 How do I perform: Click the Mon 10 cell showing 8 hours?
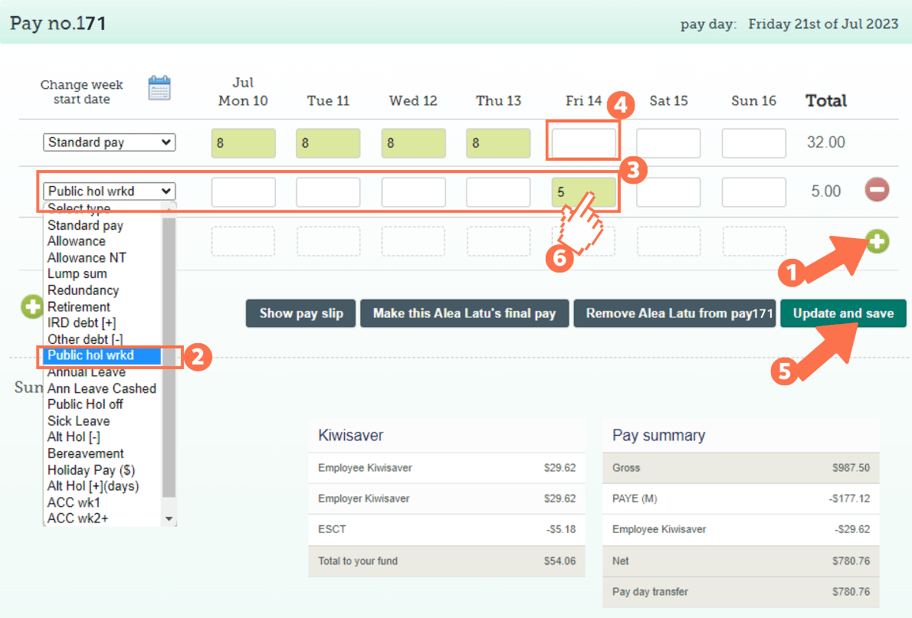coord(243,142)
